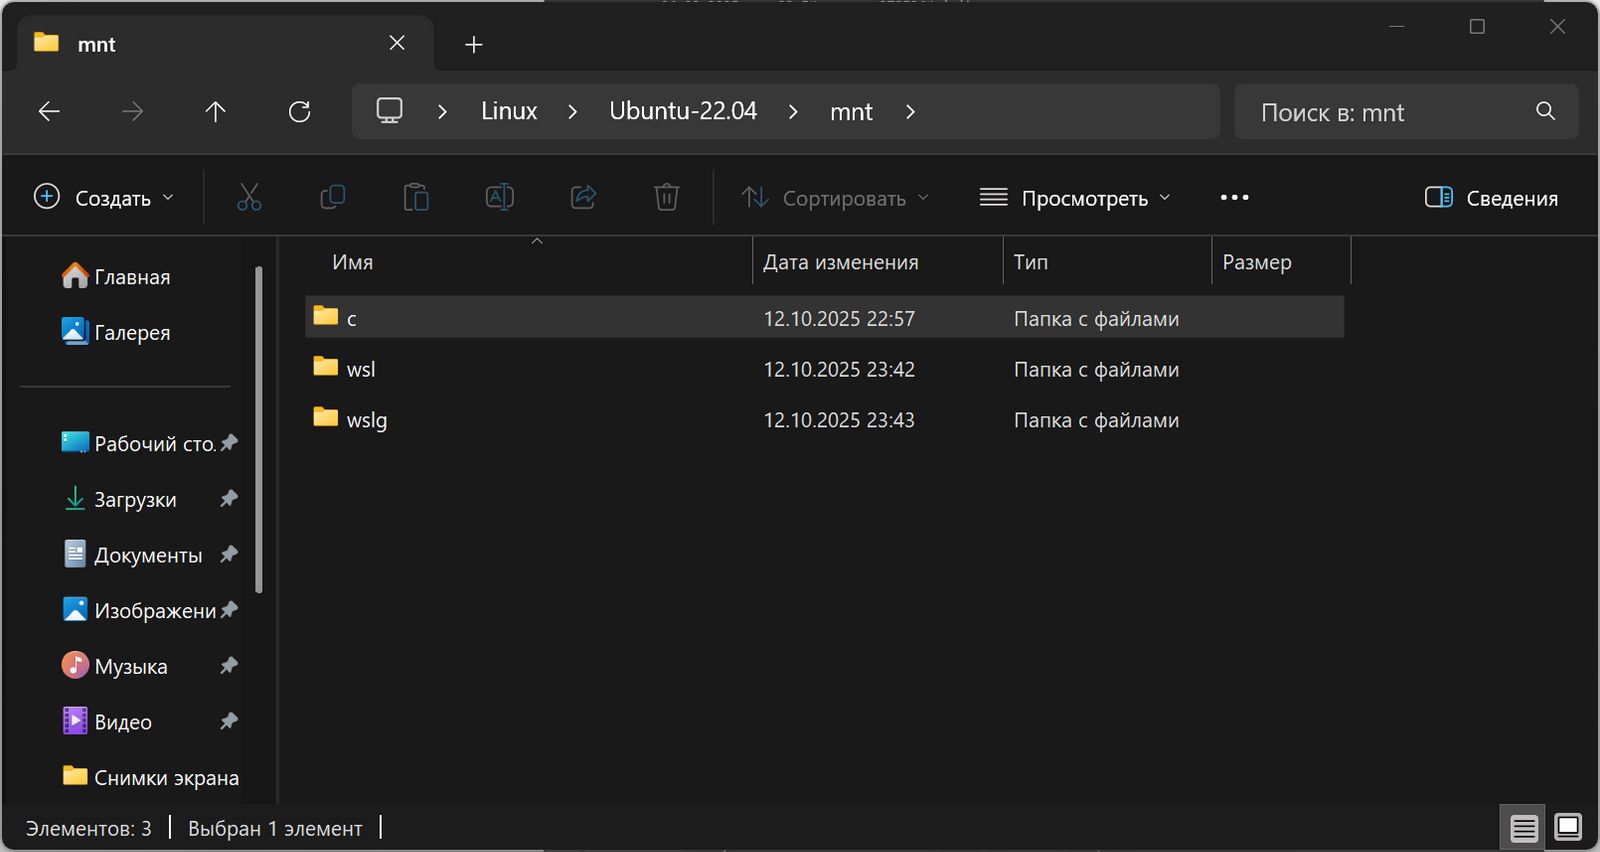
Task: Add a new tab with plus button
Action: click(474, 44)
